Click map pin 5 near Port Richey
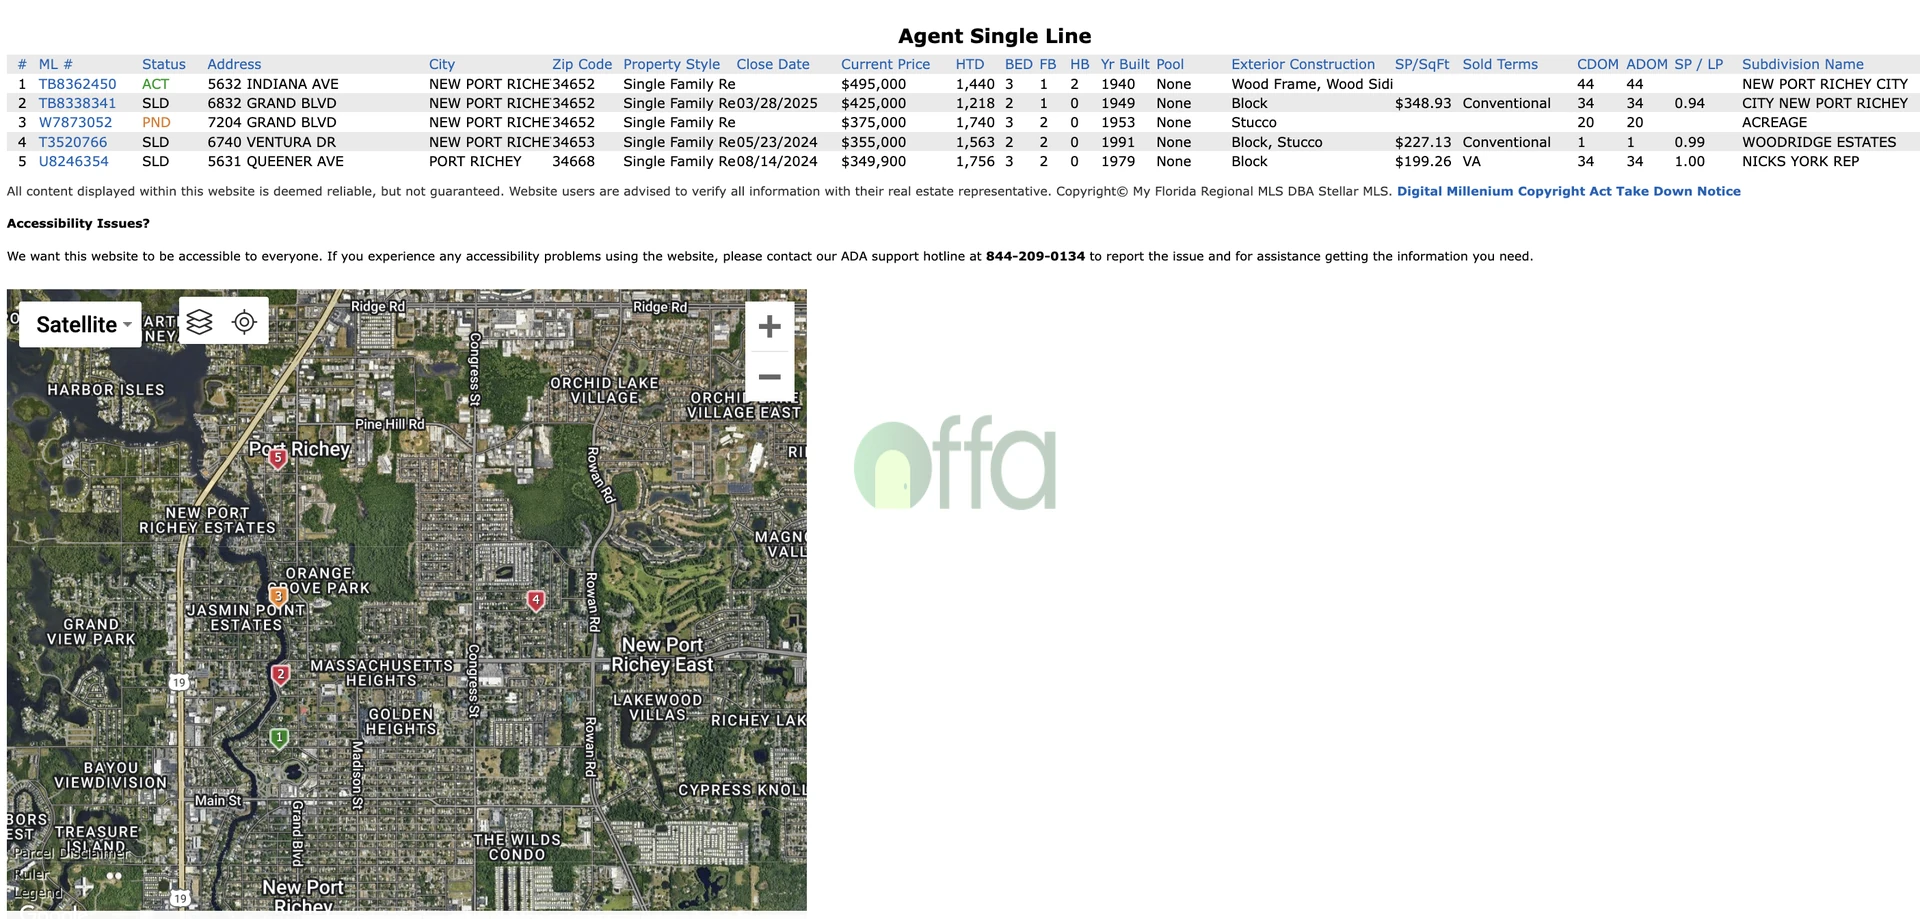The image size is (1920, 919). pos(278,458)
